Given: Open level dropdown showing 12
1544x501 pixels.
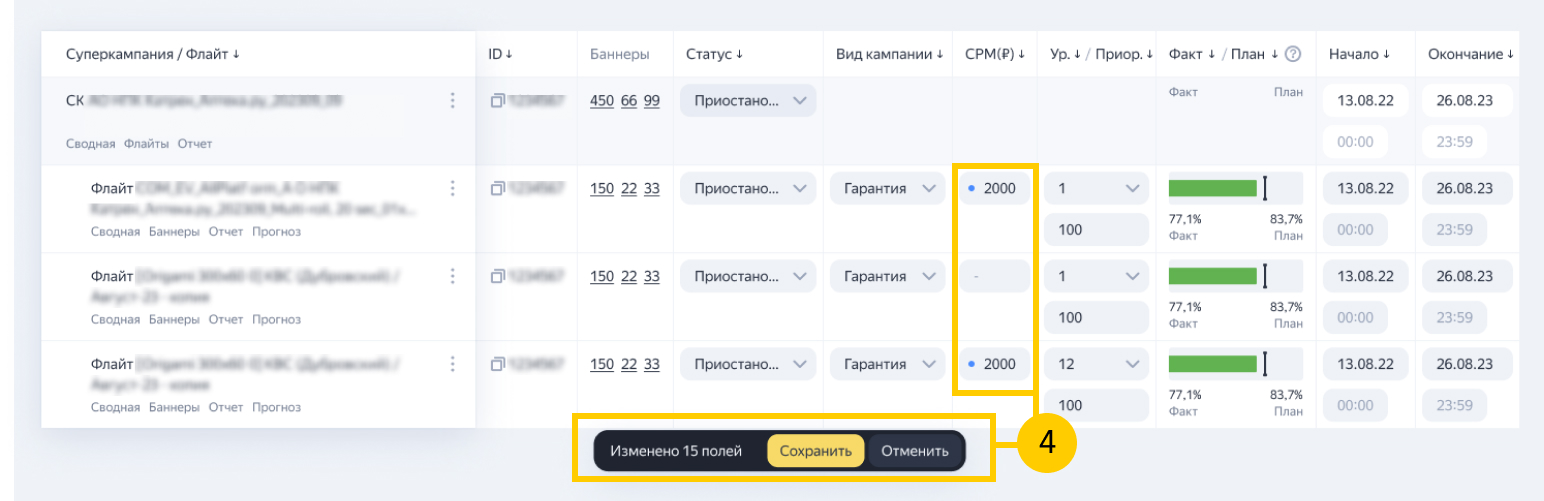Looking at the screenshot, I should (1097, 364).
